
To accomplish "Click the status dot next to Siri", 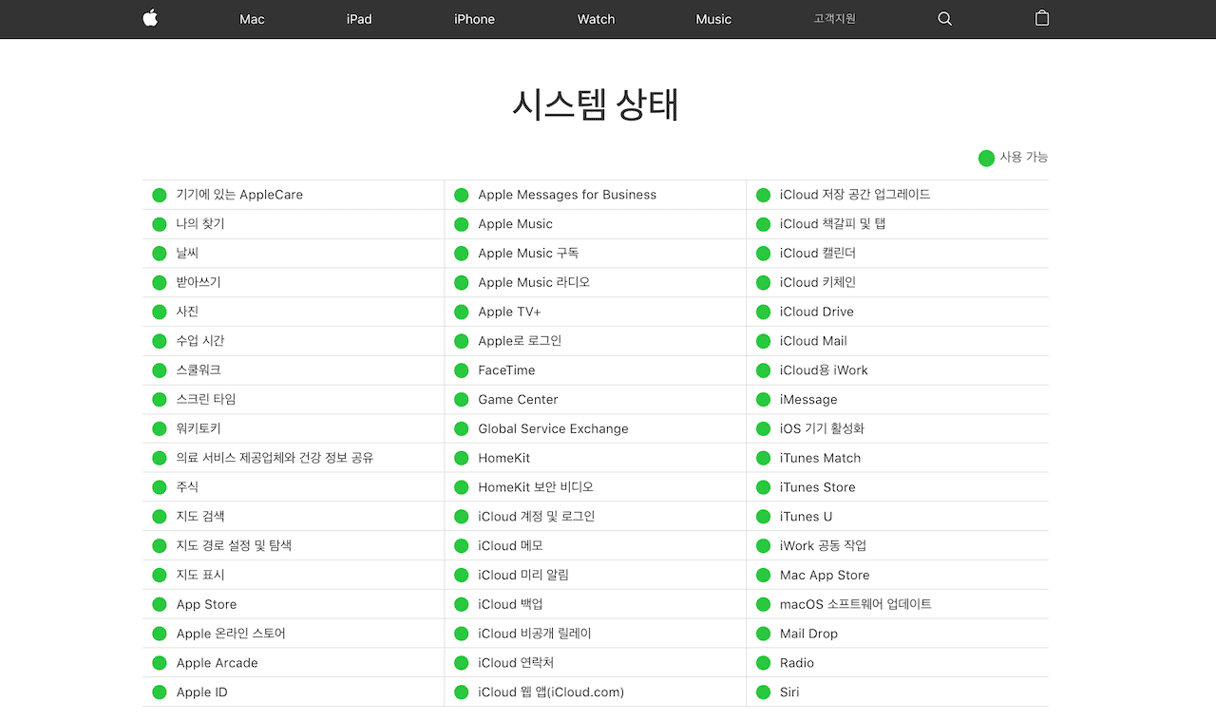I will coord(763,692).
